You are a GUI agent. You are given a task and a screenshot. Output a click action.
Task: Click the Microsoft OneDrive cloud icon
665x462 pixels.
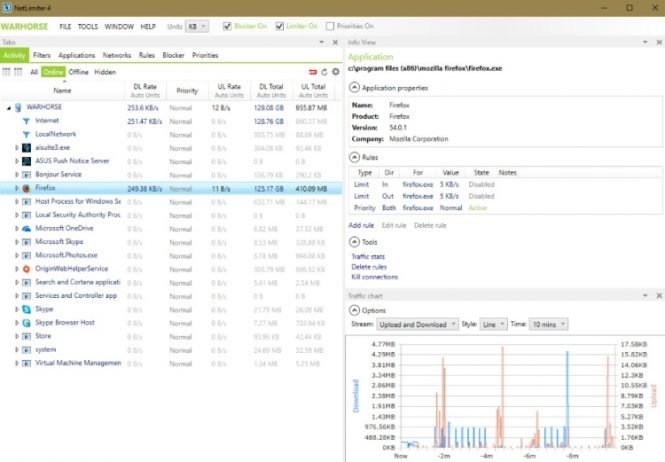(27, 228)
